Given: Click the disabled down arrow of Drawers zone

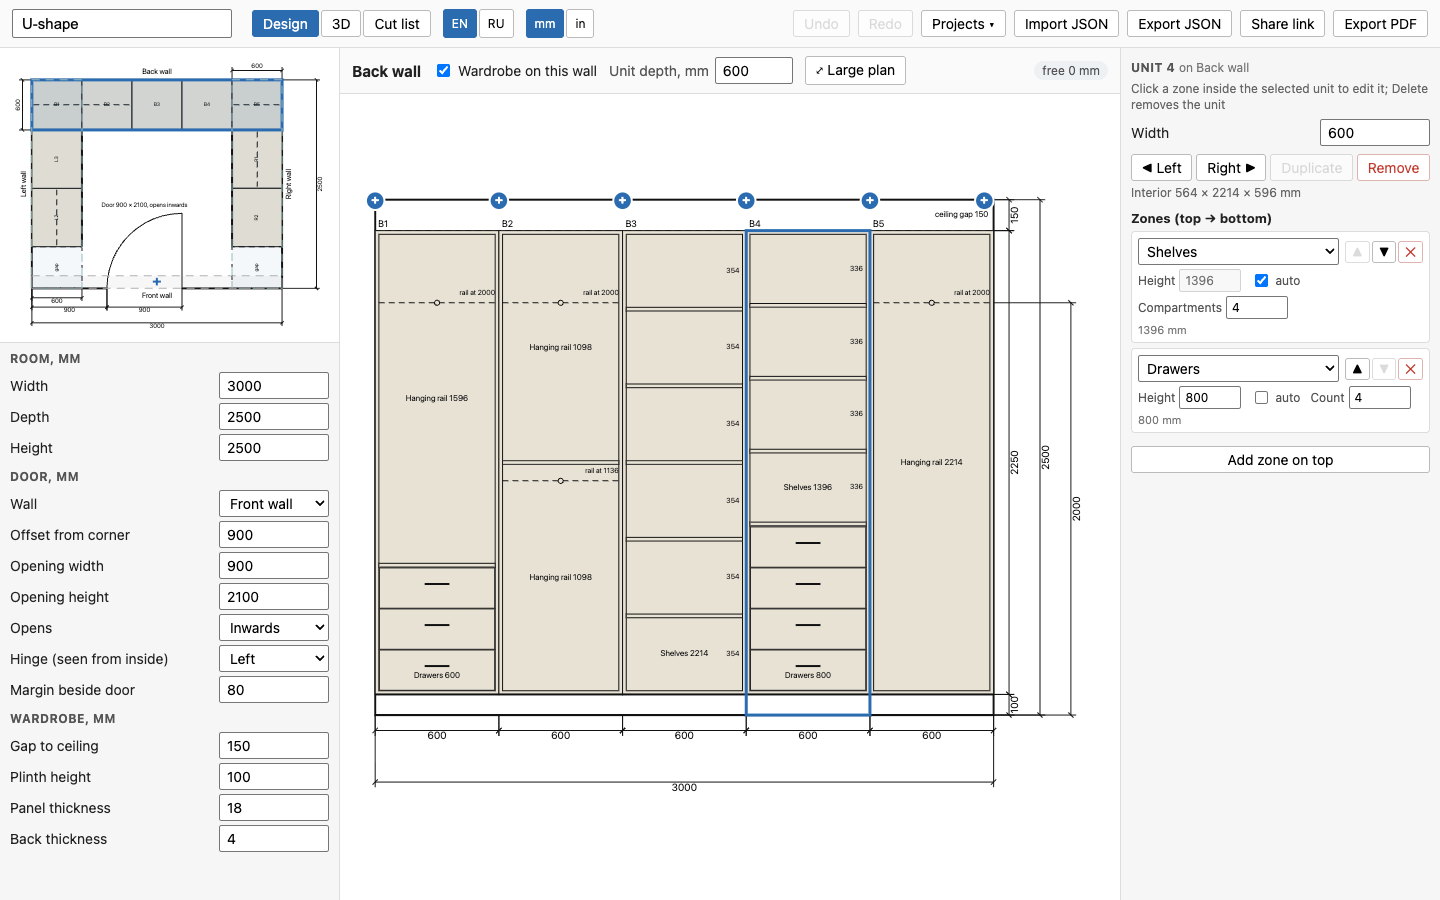Looking at the screenshot, I should [x=1384, y=369].
